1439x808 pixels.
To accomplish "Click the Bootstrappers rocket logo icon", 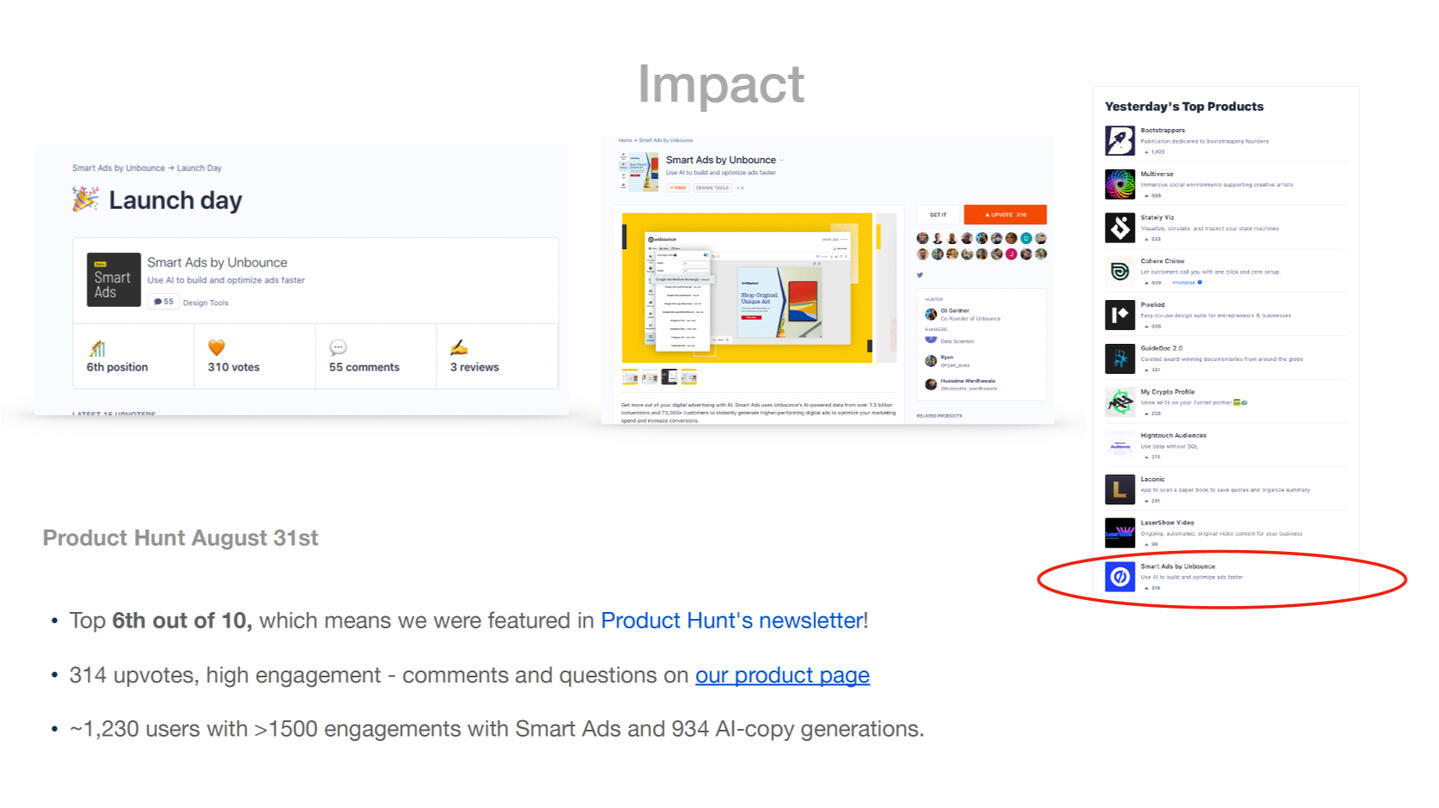I will [1119, 141].
